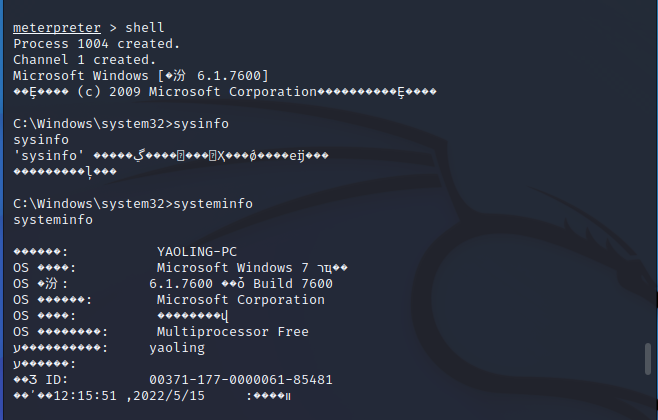Click the 'Microsoft Corporation' manufacturer value

pyautogui.click(x=240, y=300)
